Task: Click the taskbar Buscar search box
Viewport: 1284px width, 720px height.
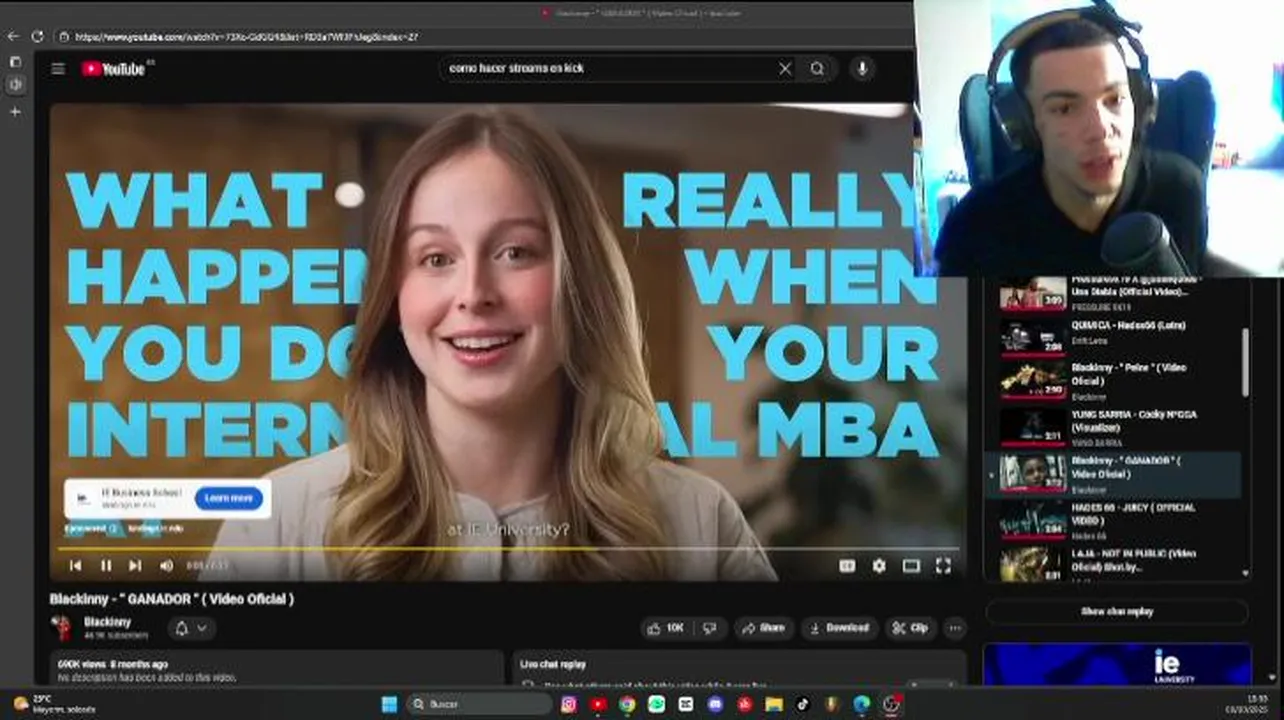Action: pos(480,705)
